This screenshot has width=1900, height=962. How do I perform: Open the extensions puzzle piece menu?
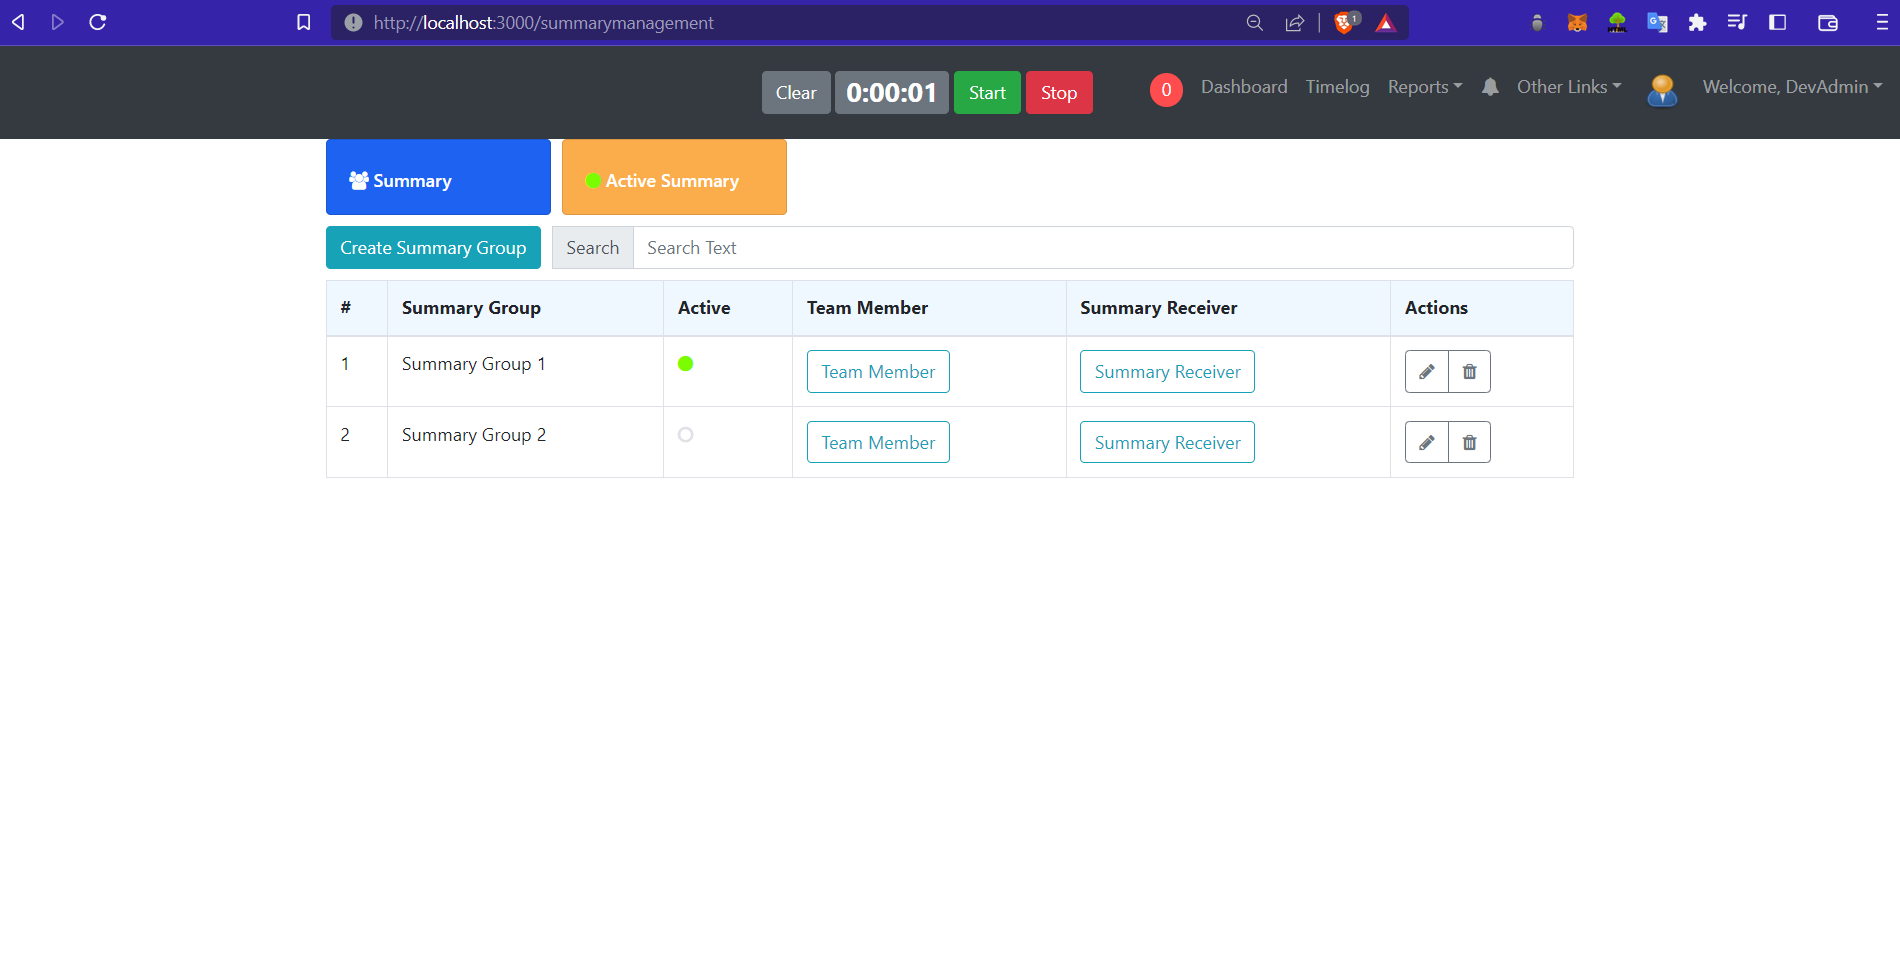click(x=1697, y=22)
